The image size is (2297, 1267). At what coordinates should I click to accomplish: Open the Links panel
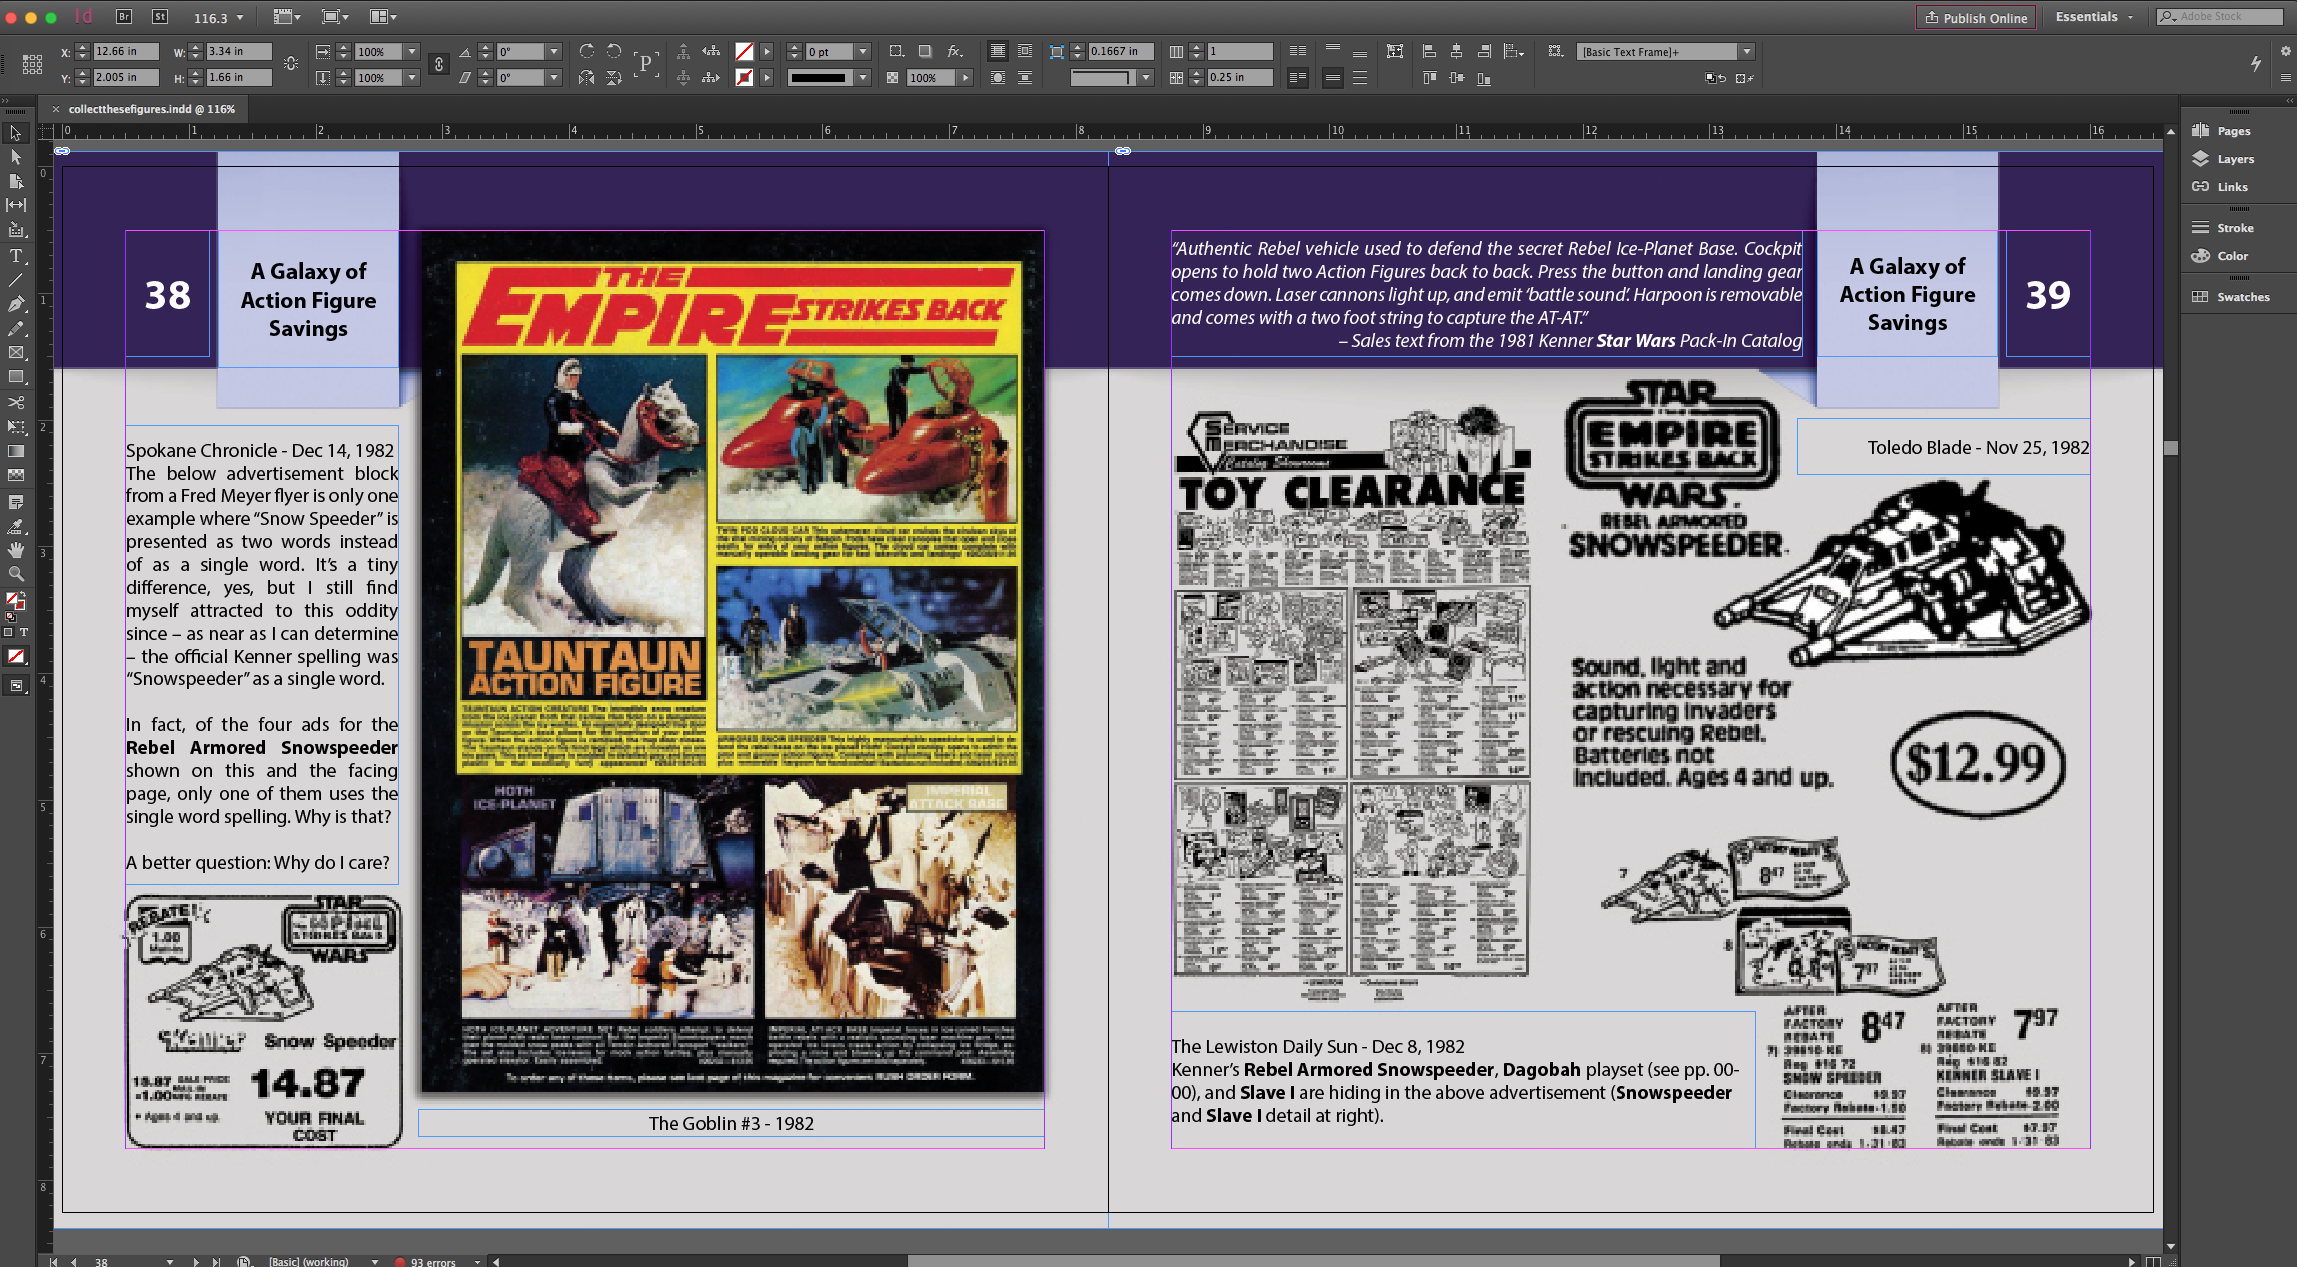click(x=2220, y=187)
